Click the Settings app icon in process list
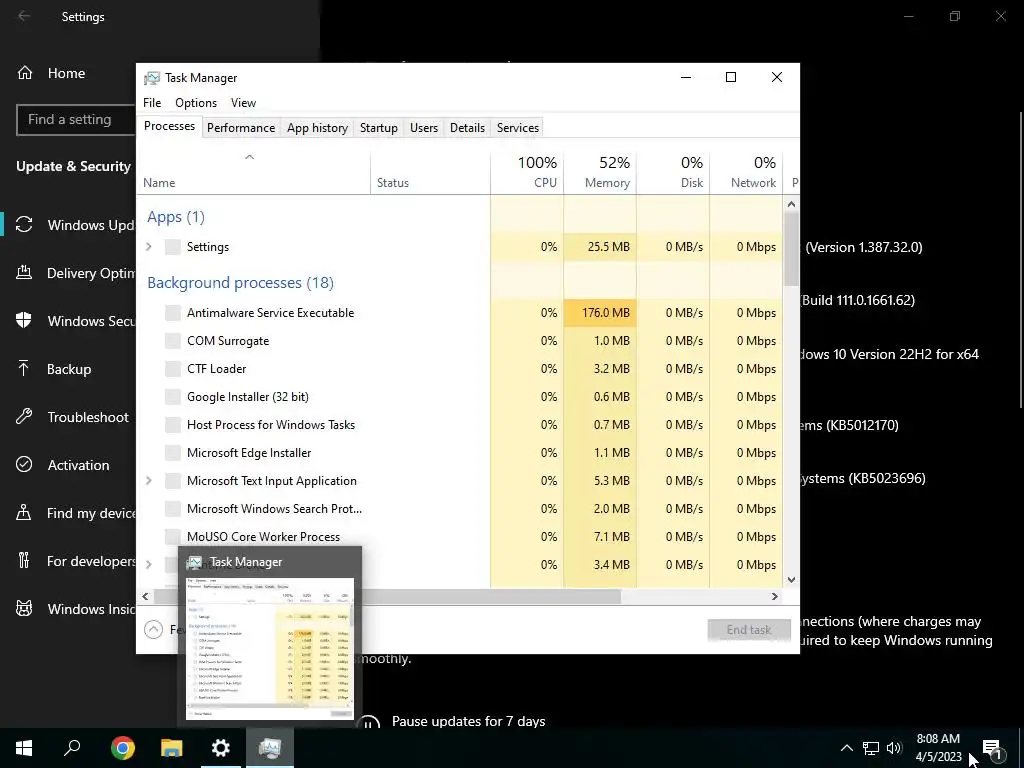This screenshot has height=768, width=1024. [172, 247]
